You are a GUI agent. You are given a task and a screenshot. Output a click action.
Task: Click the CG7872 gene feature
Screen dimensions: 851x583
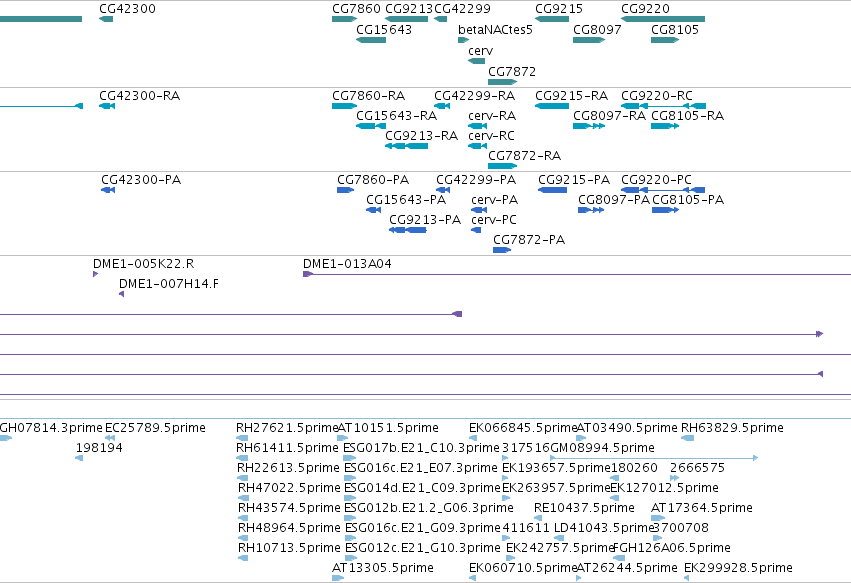pyautogui.click(x=503, y=82)
